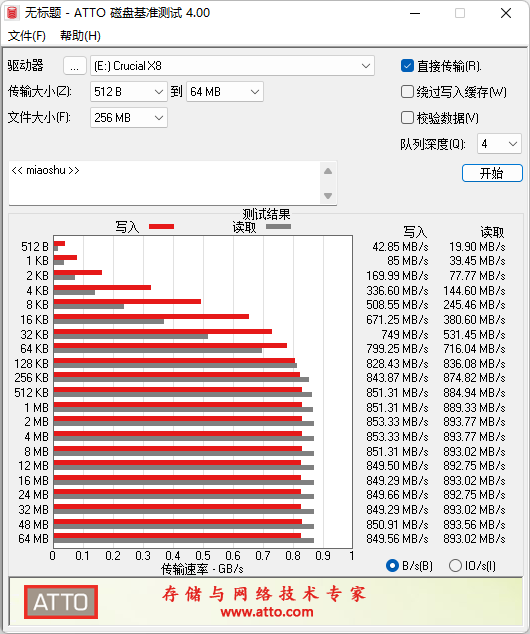Click the 4 KB write value 336.60 MB/s
This screenshot has height=634, width=530.
pyautogui.click(x=397, y=291)
